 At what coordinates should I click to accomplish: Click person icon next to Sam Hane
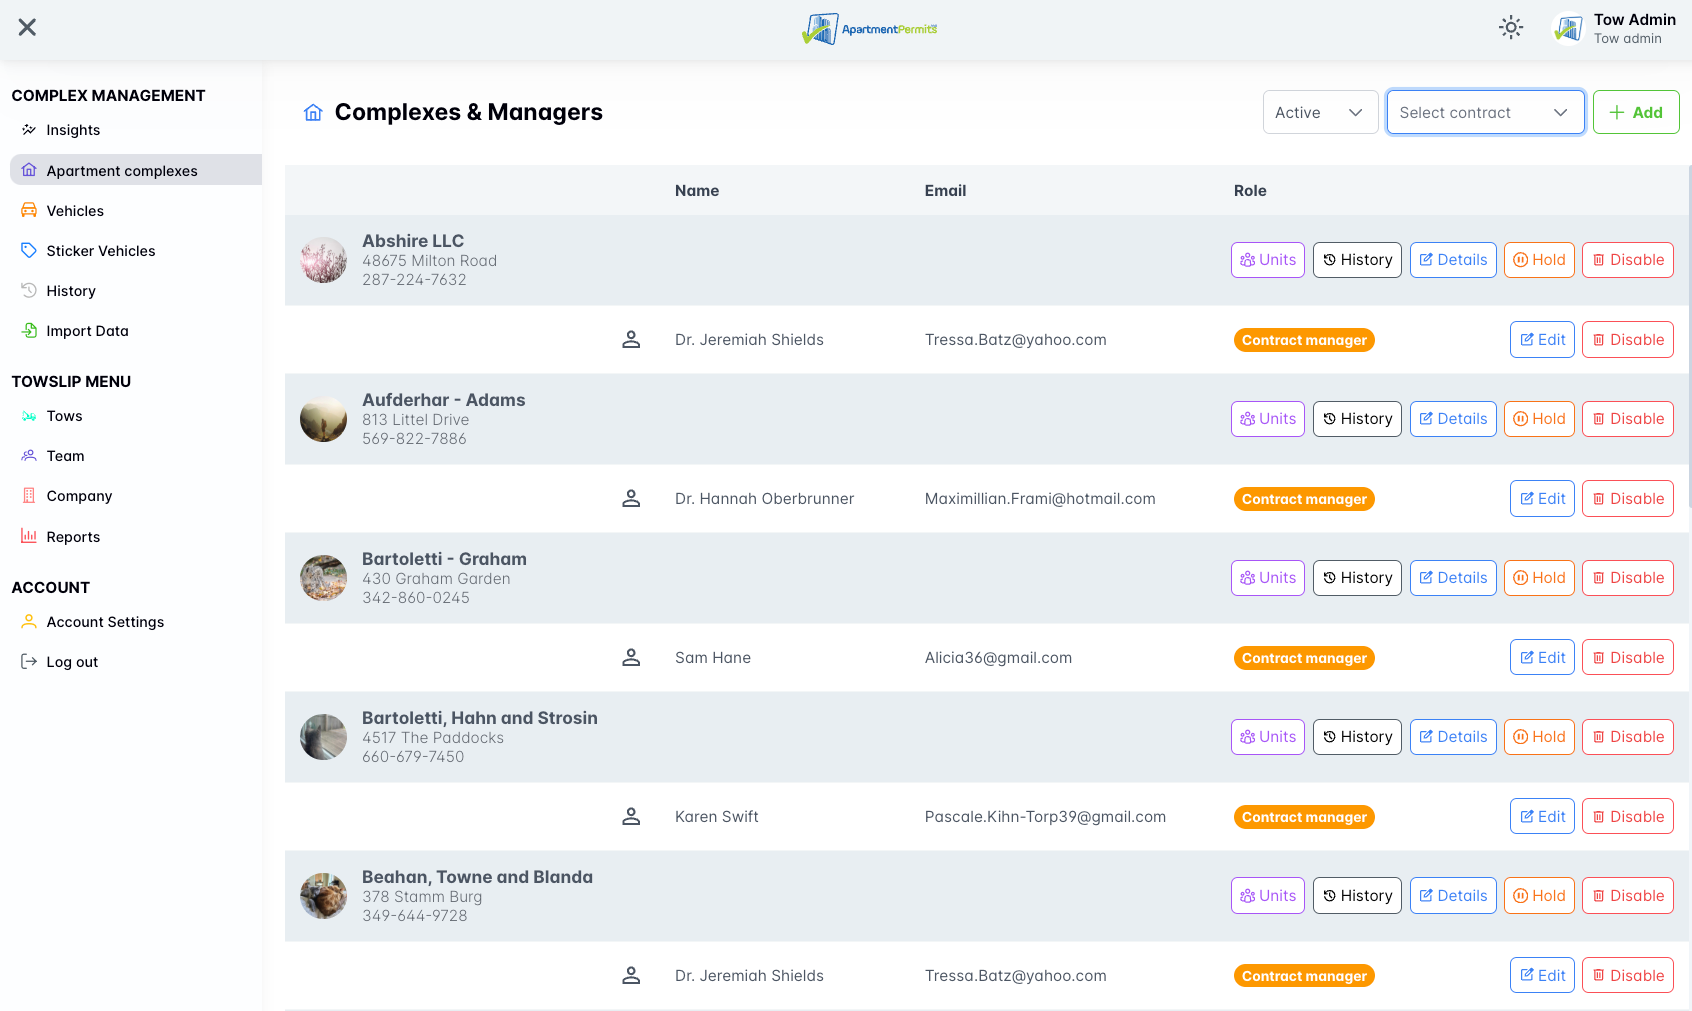[x=631, y=658]
